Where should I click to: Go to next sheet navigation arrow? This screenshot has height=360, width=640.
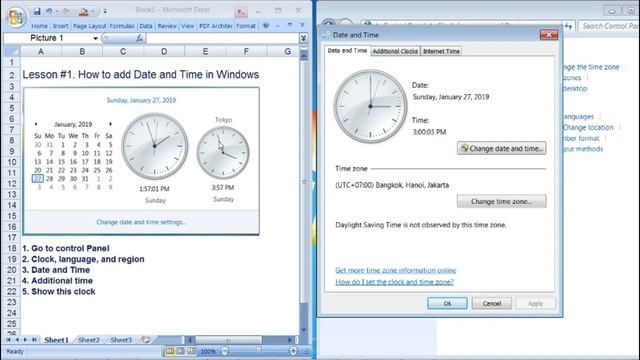(25, 340)
